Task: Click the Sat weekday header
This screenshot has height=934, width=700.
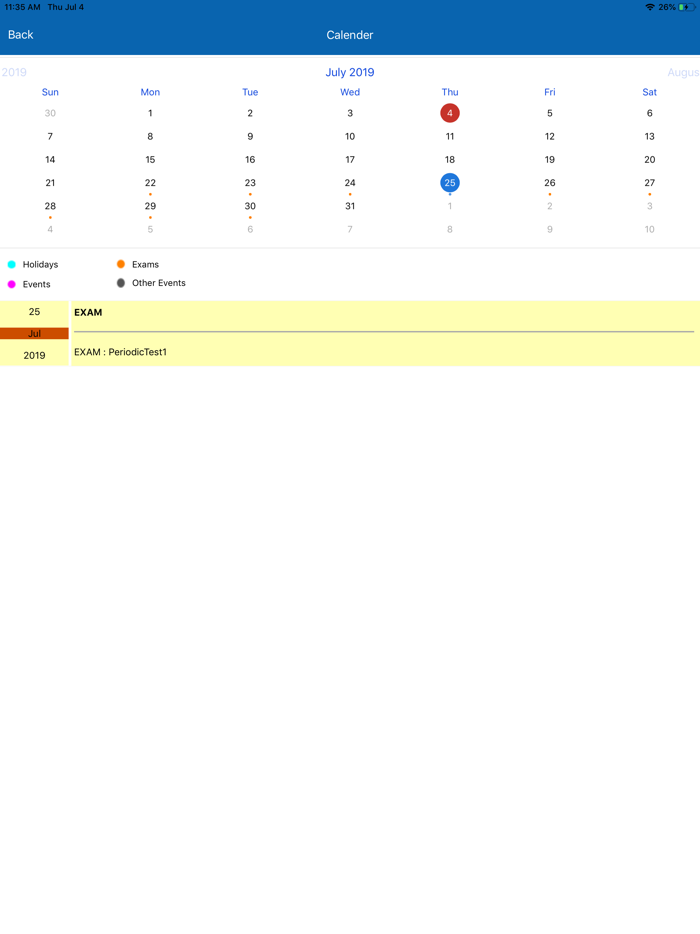Action: [x=649, y=92]
